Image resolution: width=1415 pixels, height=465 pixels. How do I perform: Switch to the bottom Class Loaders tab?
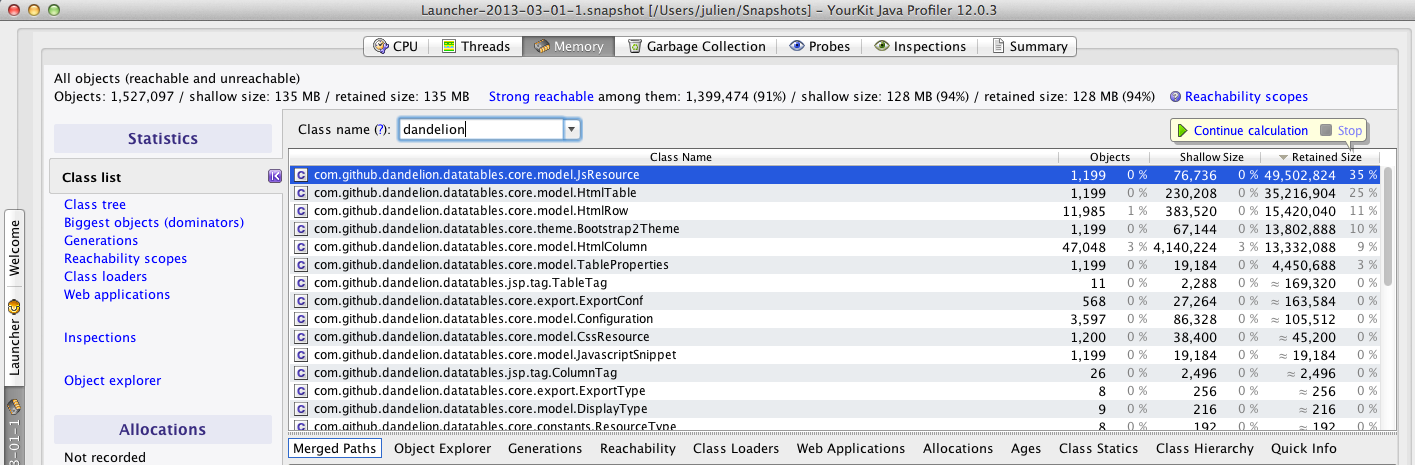tap(736, 448)
